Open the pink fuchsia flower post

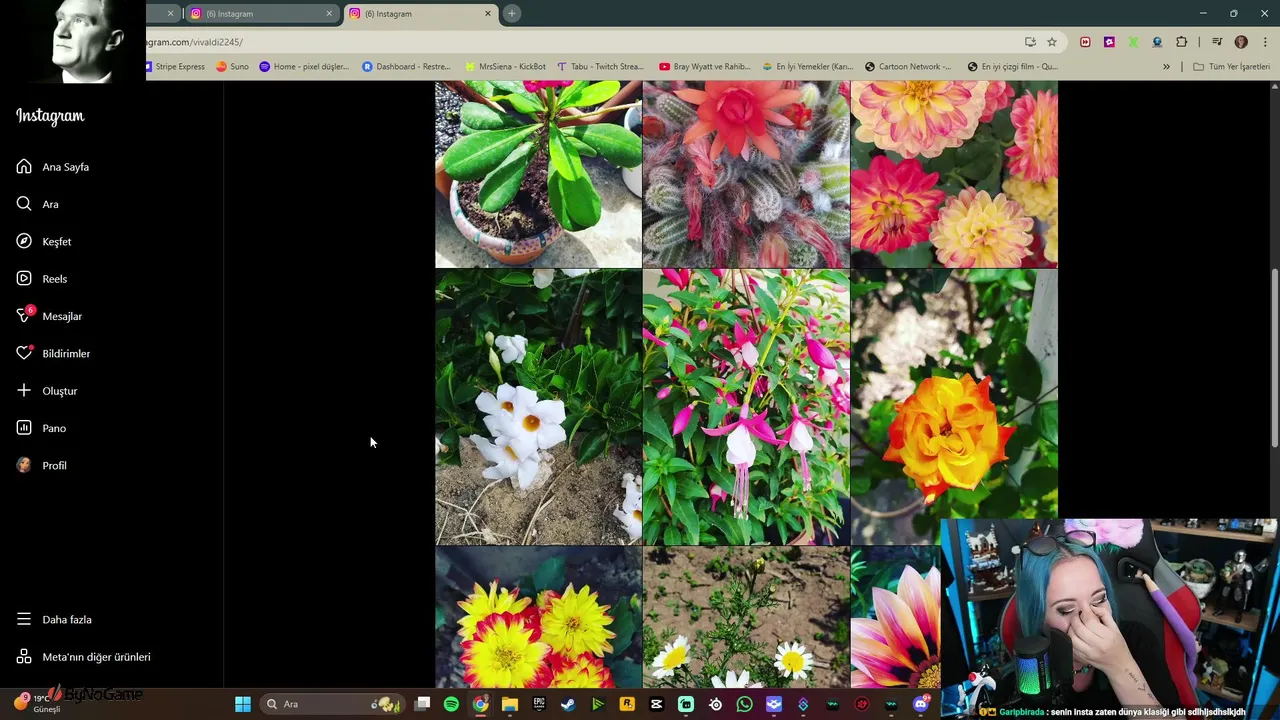[746, 407]
